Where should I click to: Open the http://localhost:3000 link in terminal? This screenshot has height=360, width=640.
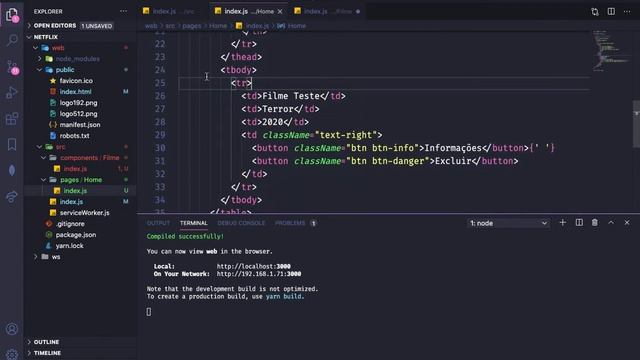(253, 266)
